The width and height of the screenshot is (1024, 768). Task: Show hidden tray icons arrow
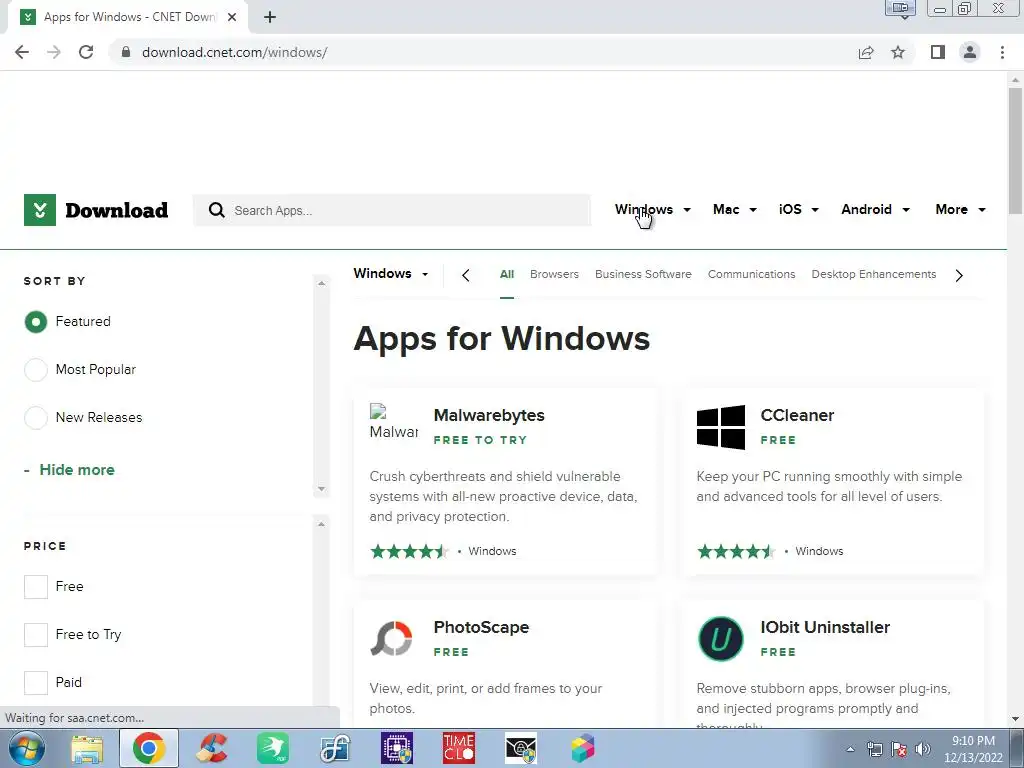pos(850,749)
